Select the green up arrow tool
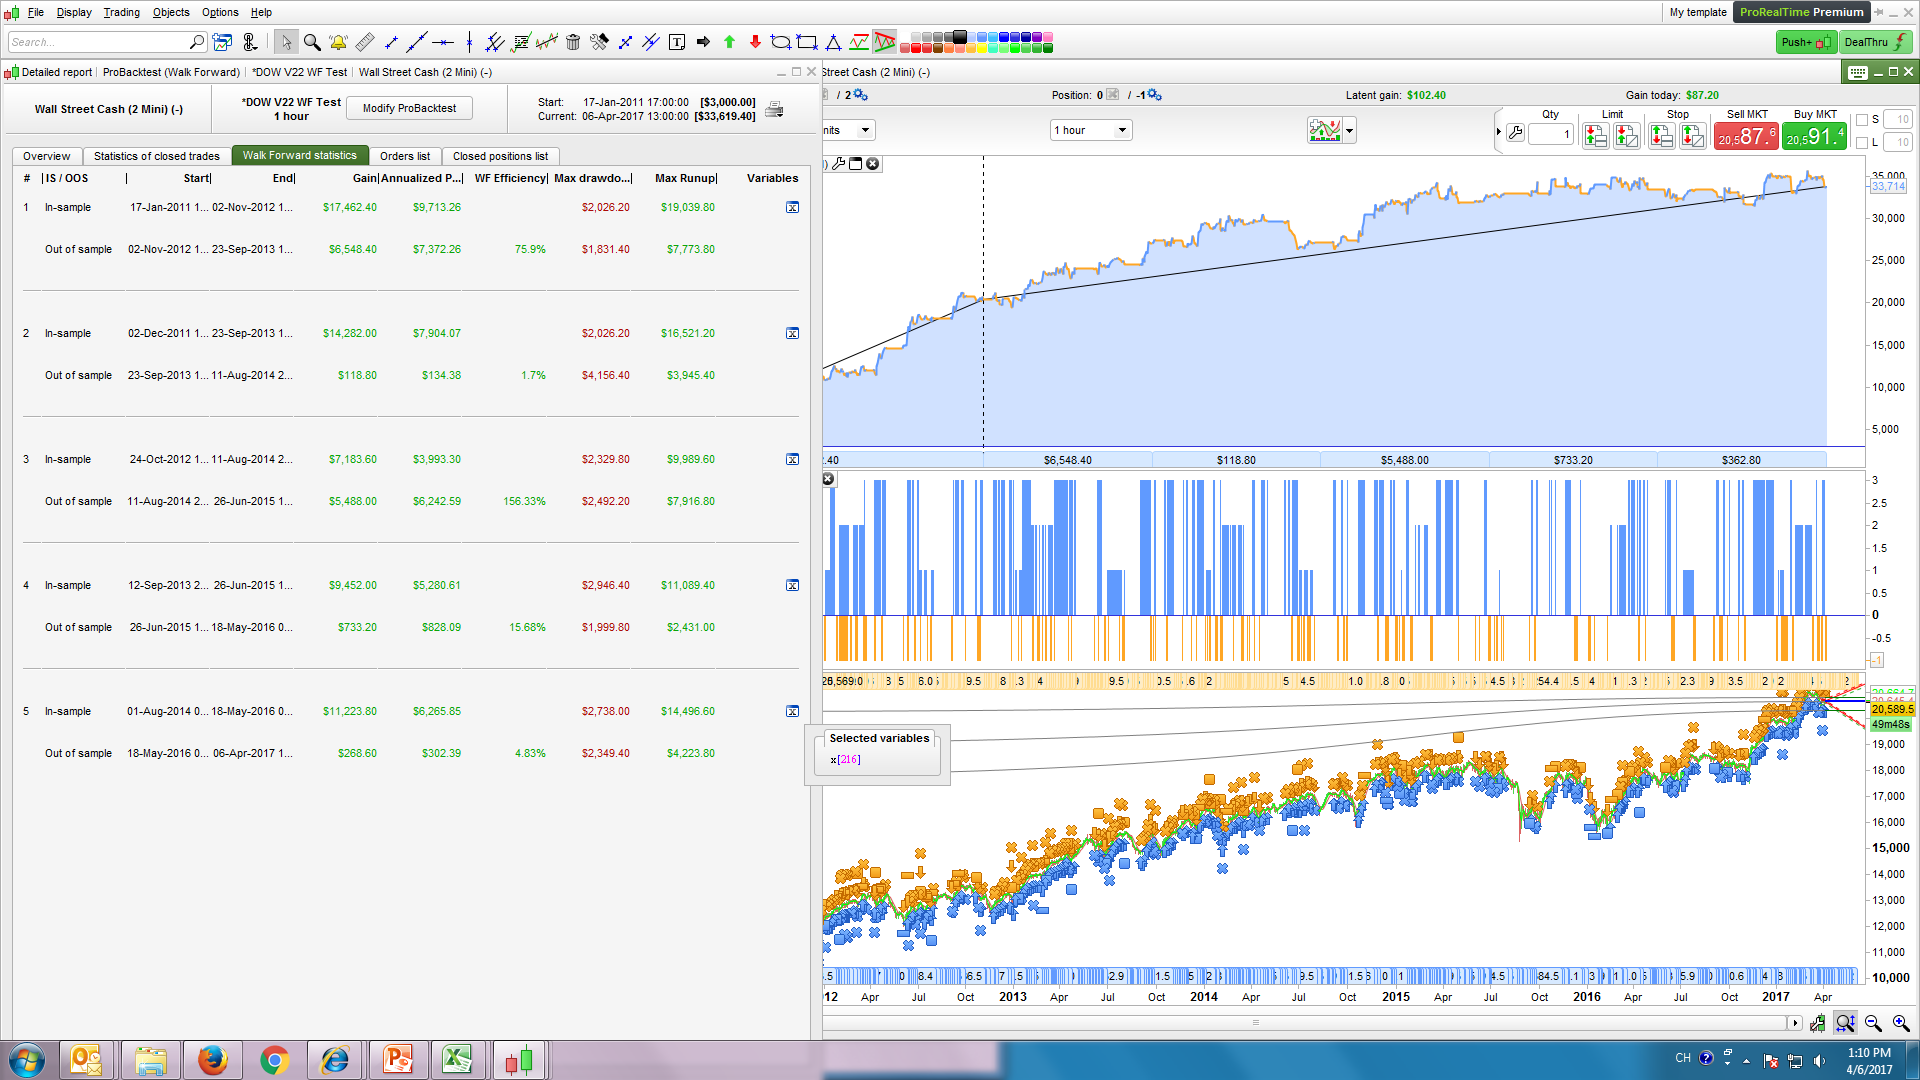This screenshot has width=1920, height=1080. click(729, 42)
